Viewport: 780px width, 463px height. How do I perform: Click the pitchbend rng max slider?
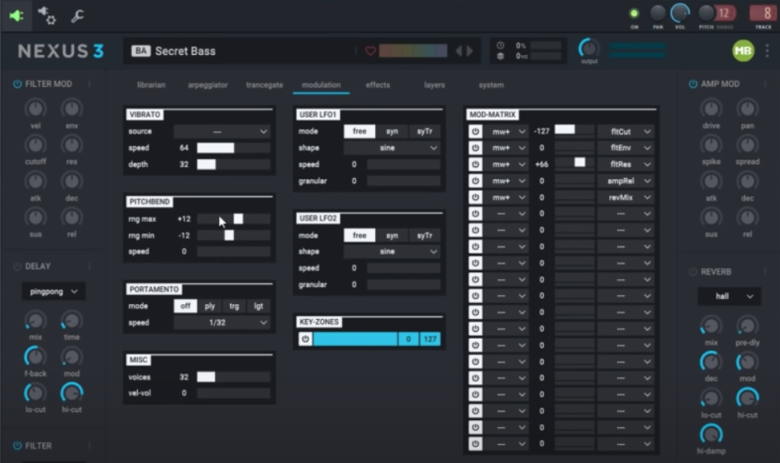pyautogui.click(x=233, y=219)
